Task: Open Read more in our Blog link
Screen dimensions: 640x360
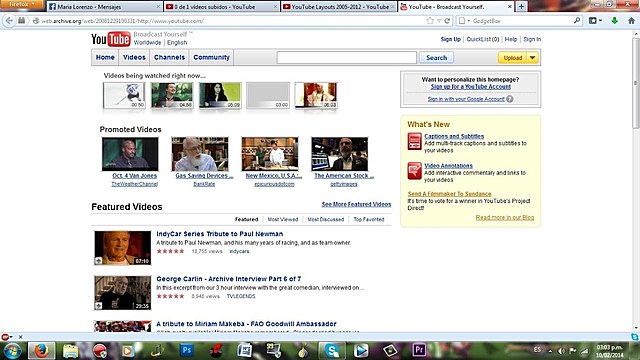Action: point(505,218)
